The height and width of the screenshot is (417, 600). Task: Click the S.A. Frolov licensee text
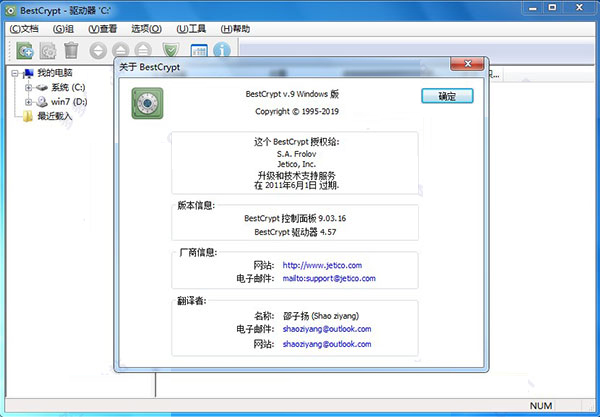tap(297, 154)
